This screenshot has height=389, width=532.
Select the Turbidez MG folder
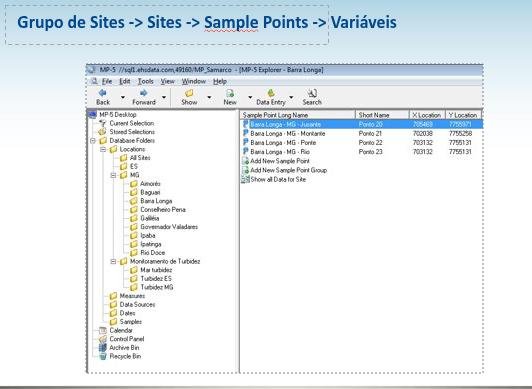[x=157, y=287]
